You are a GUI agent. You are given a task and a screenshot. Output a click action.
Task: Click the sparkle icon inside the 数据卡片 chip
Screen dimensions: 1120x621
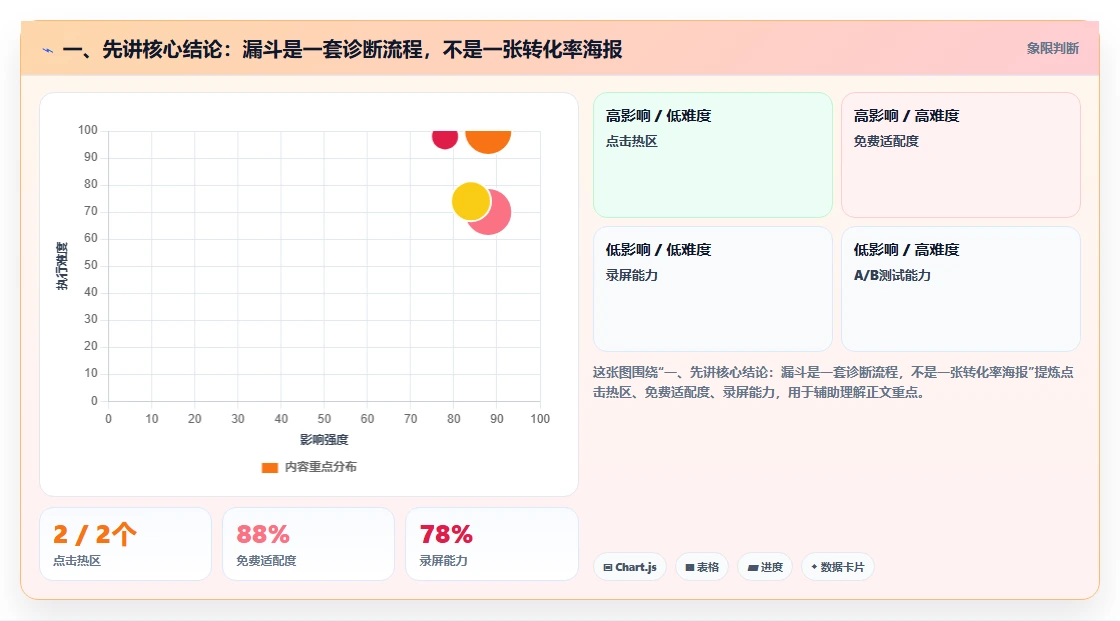(814, 567)
